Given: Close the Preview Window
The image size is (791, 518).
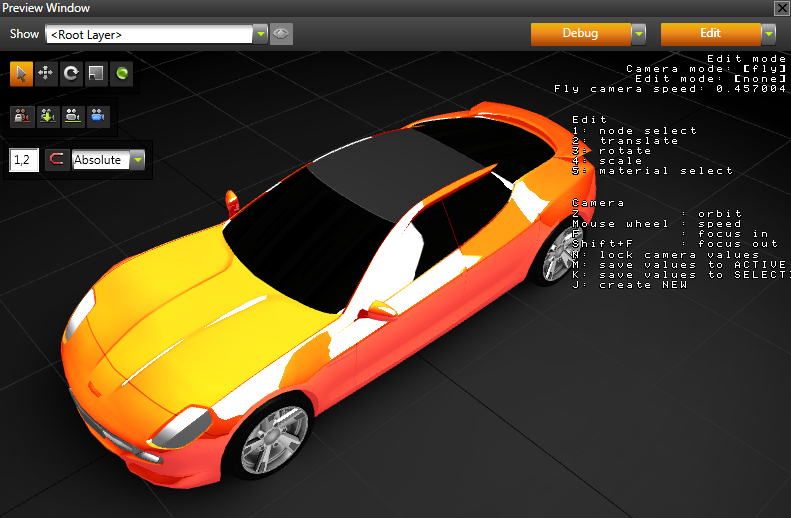Looking at the screenshot, I should pyautogui.click(x=781, y=8).
